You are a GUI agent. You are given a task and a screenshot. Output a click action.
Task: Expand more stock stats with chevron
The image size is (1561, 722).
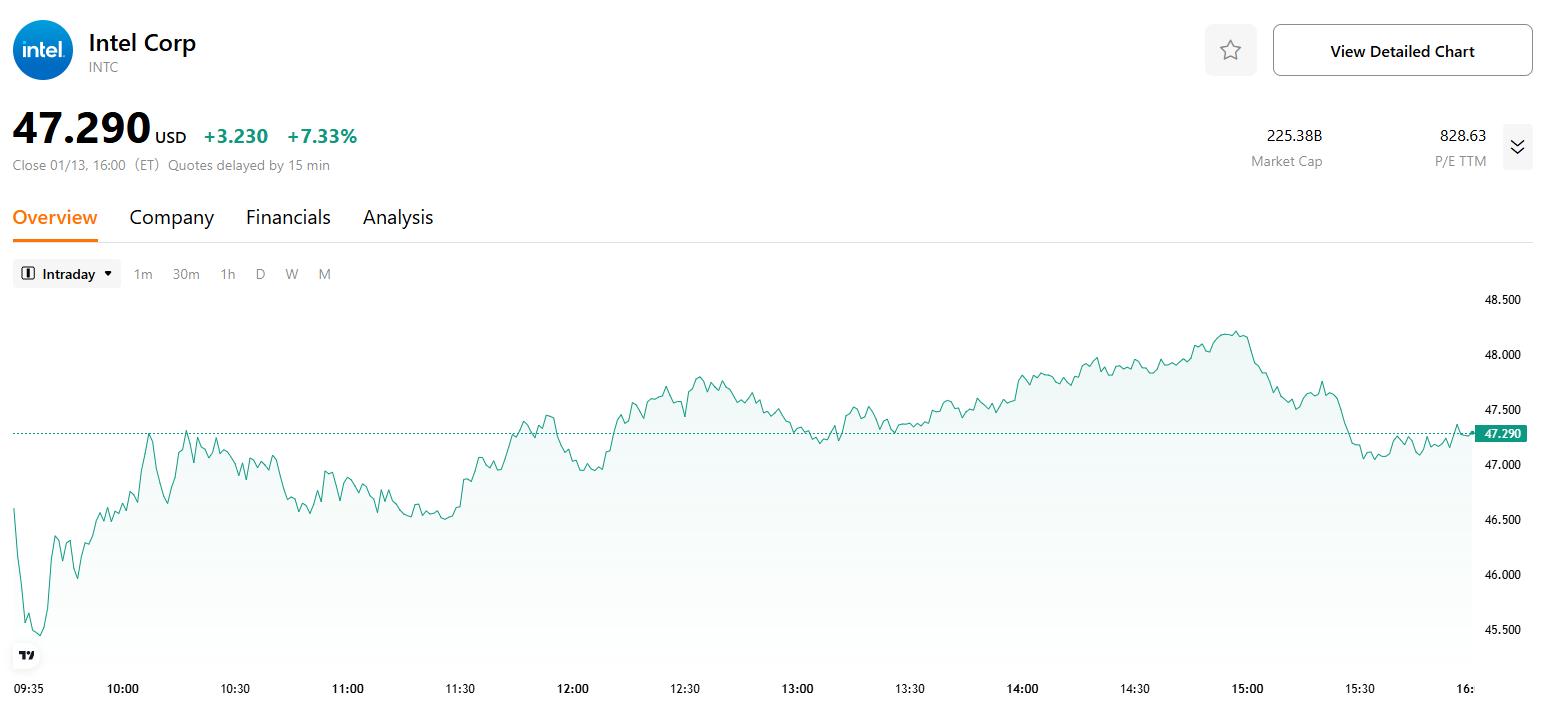pos(1517,147)
